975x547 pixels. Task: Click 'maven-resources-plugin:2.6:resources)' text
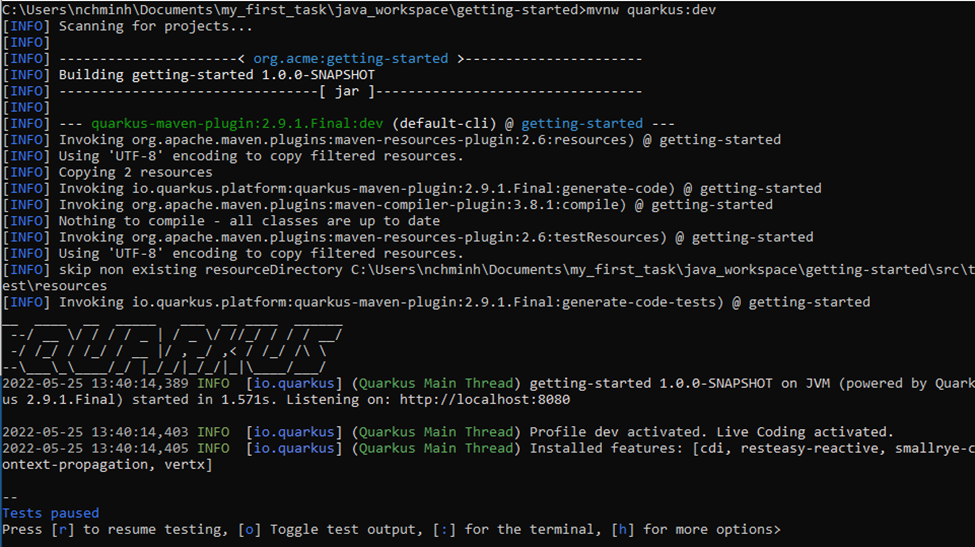click(x=484, y=140)
